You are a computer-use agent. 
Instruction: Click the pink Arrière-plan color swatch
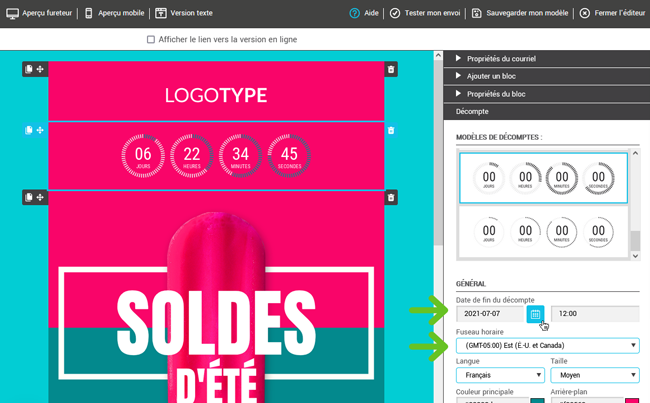tap(632, 401)
